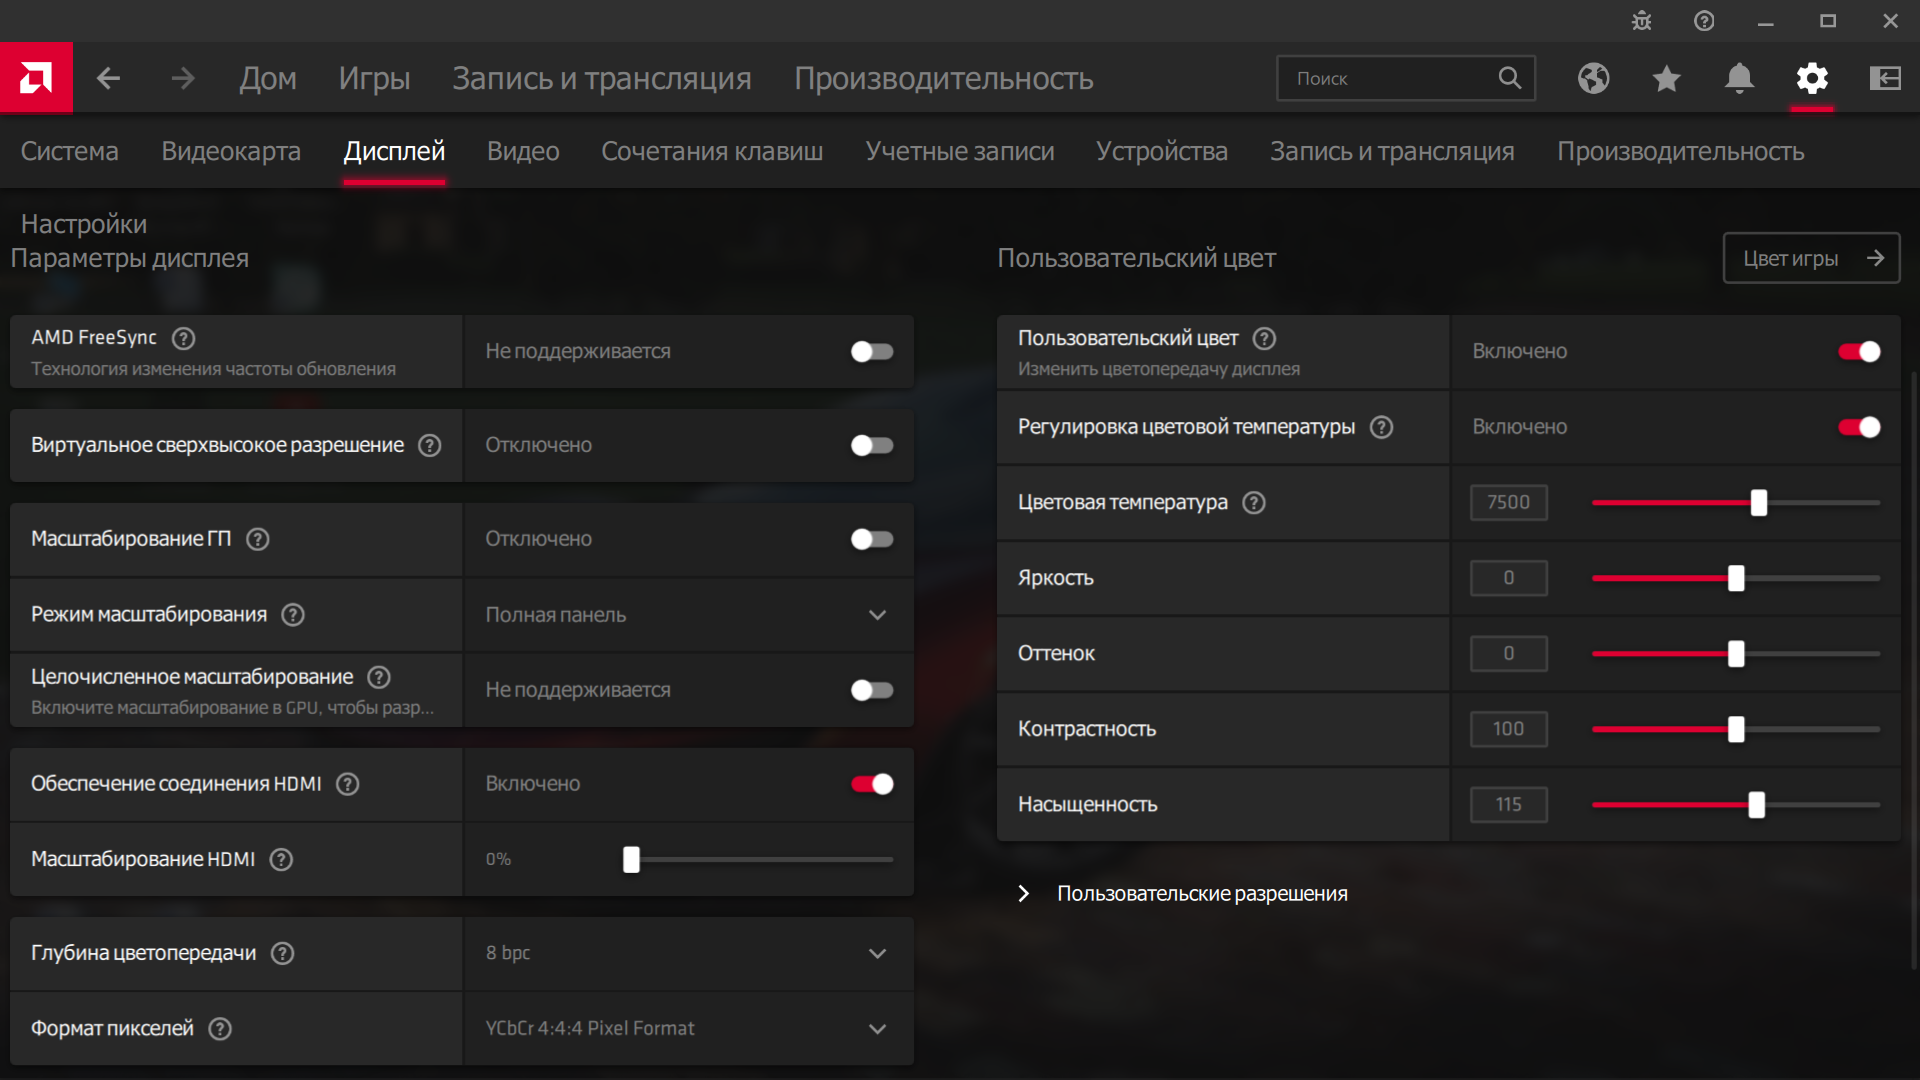Image resolution: width=1920 pixels, height=1080 pixels.
Task: Click the Цвет игры button
Action: (1811, 258)
